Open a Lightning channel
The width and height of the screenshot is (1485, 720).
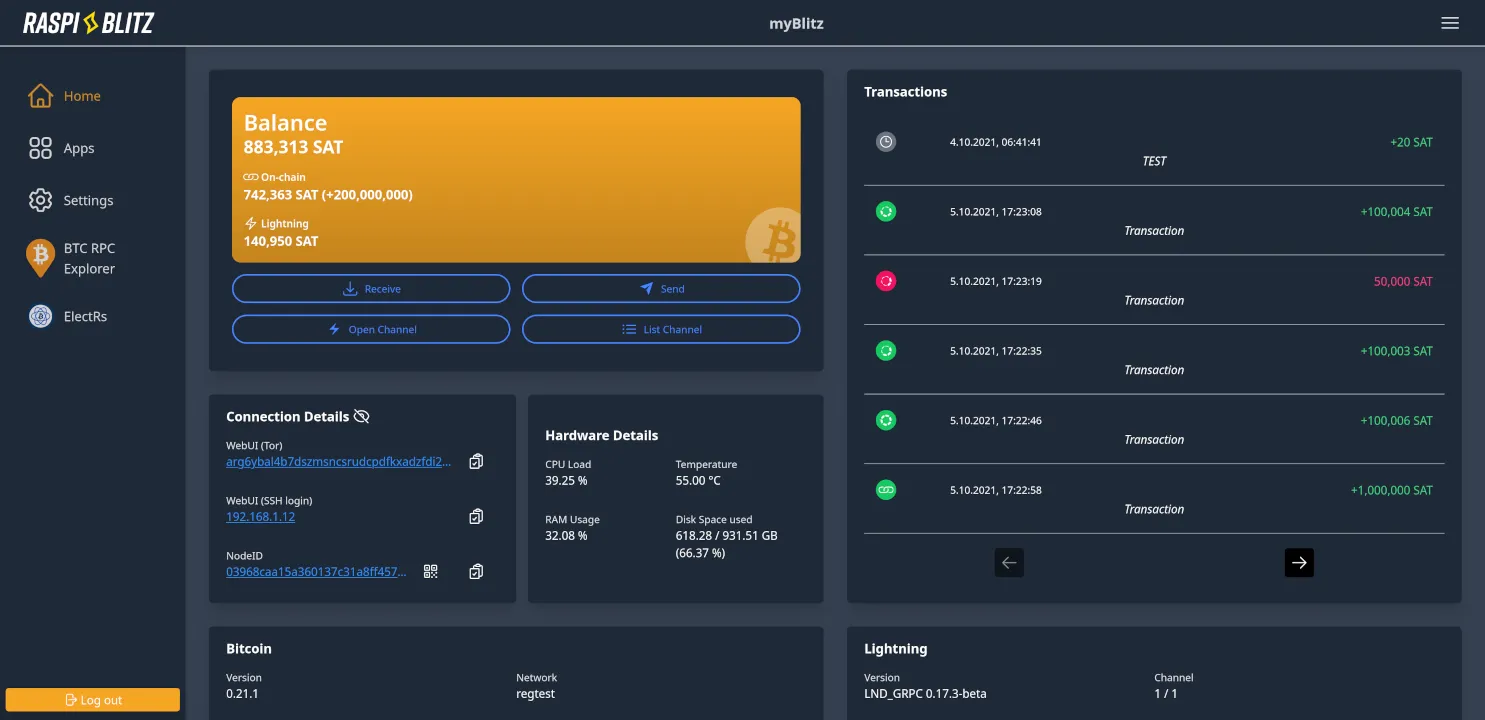click(371, 329)
